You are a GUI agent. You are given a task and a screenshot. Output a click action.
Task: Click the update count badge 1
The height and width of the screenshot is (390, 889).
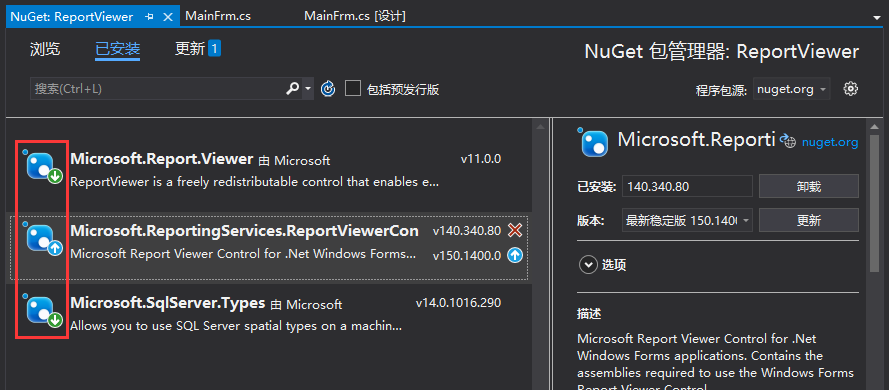[x=214, y=49]
